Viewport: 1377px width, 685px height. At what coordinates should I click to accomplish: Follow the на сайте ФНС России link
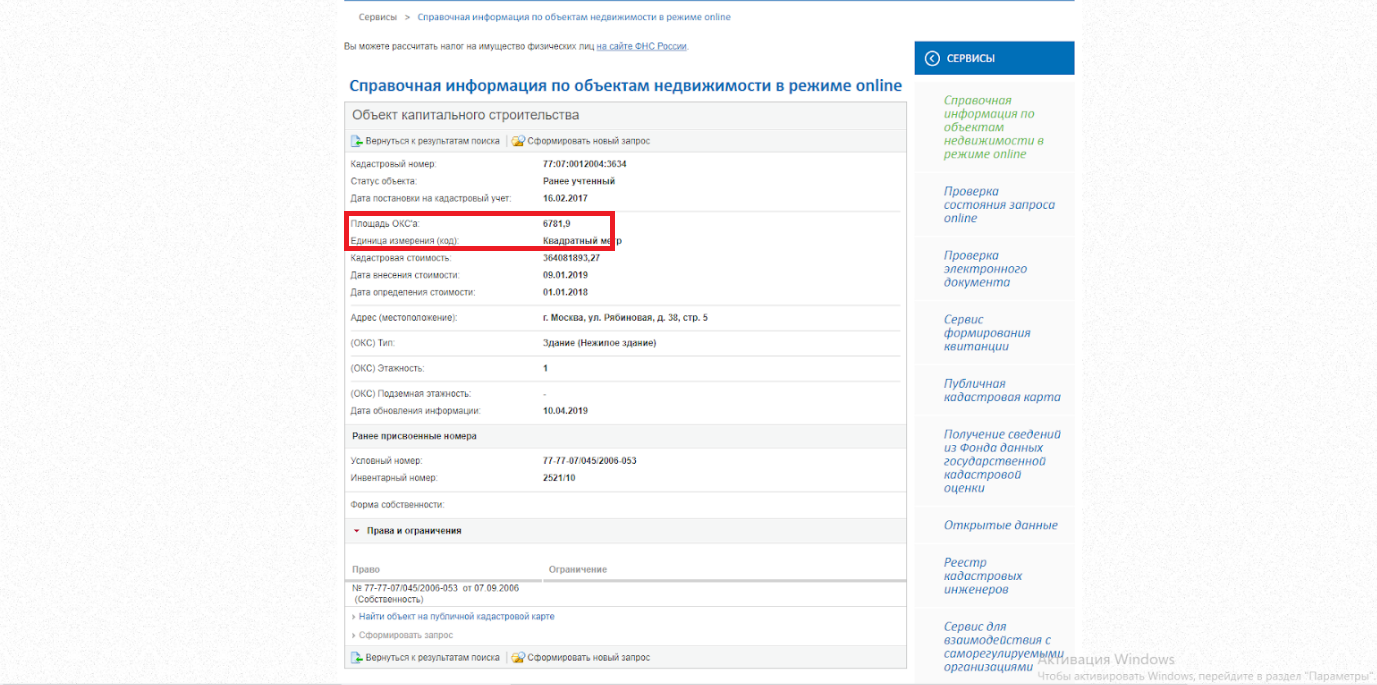coord(641,46)
